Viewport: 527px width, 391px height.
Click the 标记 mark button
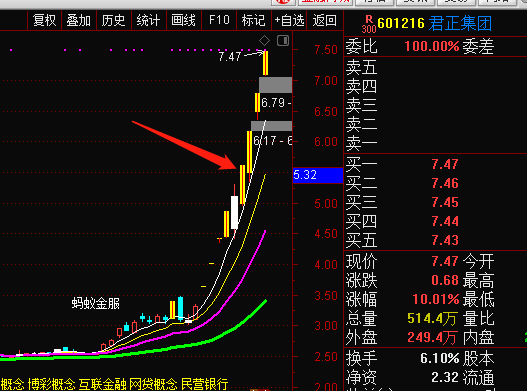point(254,21)
